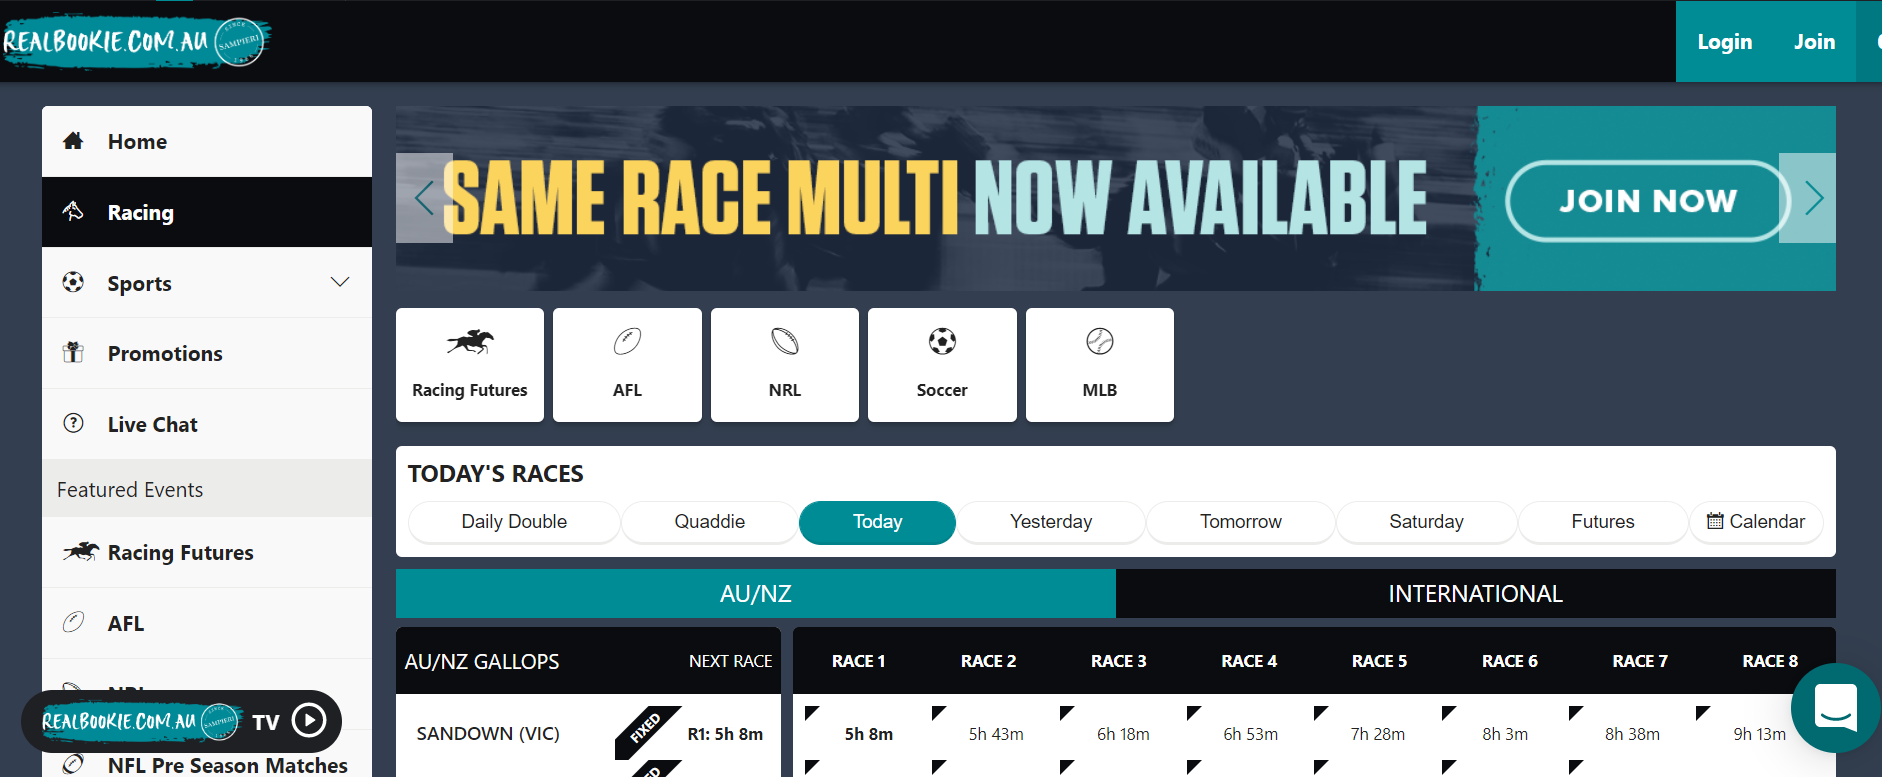Open the Calendar date picker

pyautogui.click(x=1755, y=522)
